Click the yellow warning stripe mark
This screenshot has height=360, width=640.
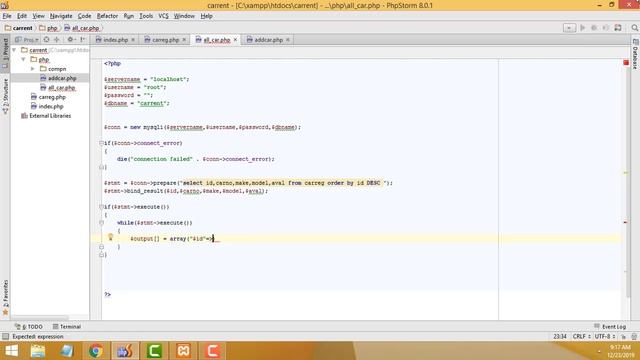(x=625, y=173)
